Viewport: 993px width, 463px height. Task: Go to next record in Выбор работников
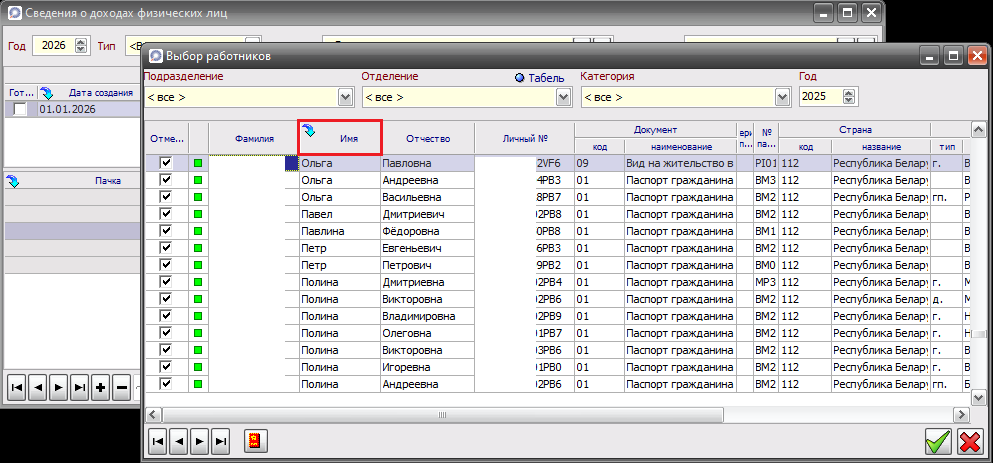click(x=200, y=440)
